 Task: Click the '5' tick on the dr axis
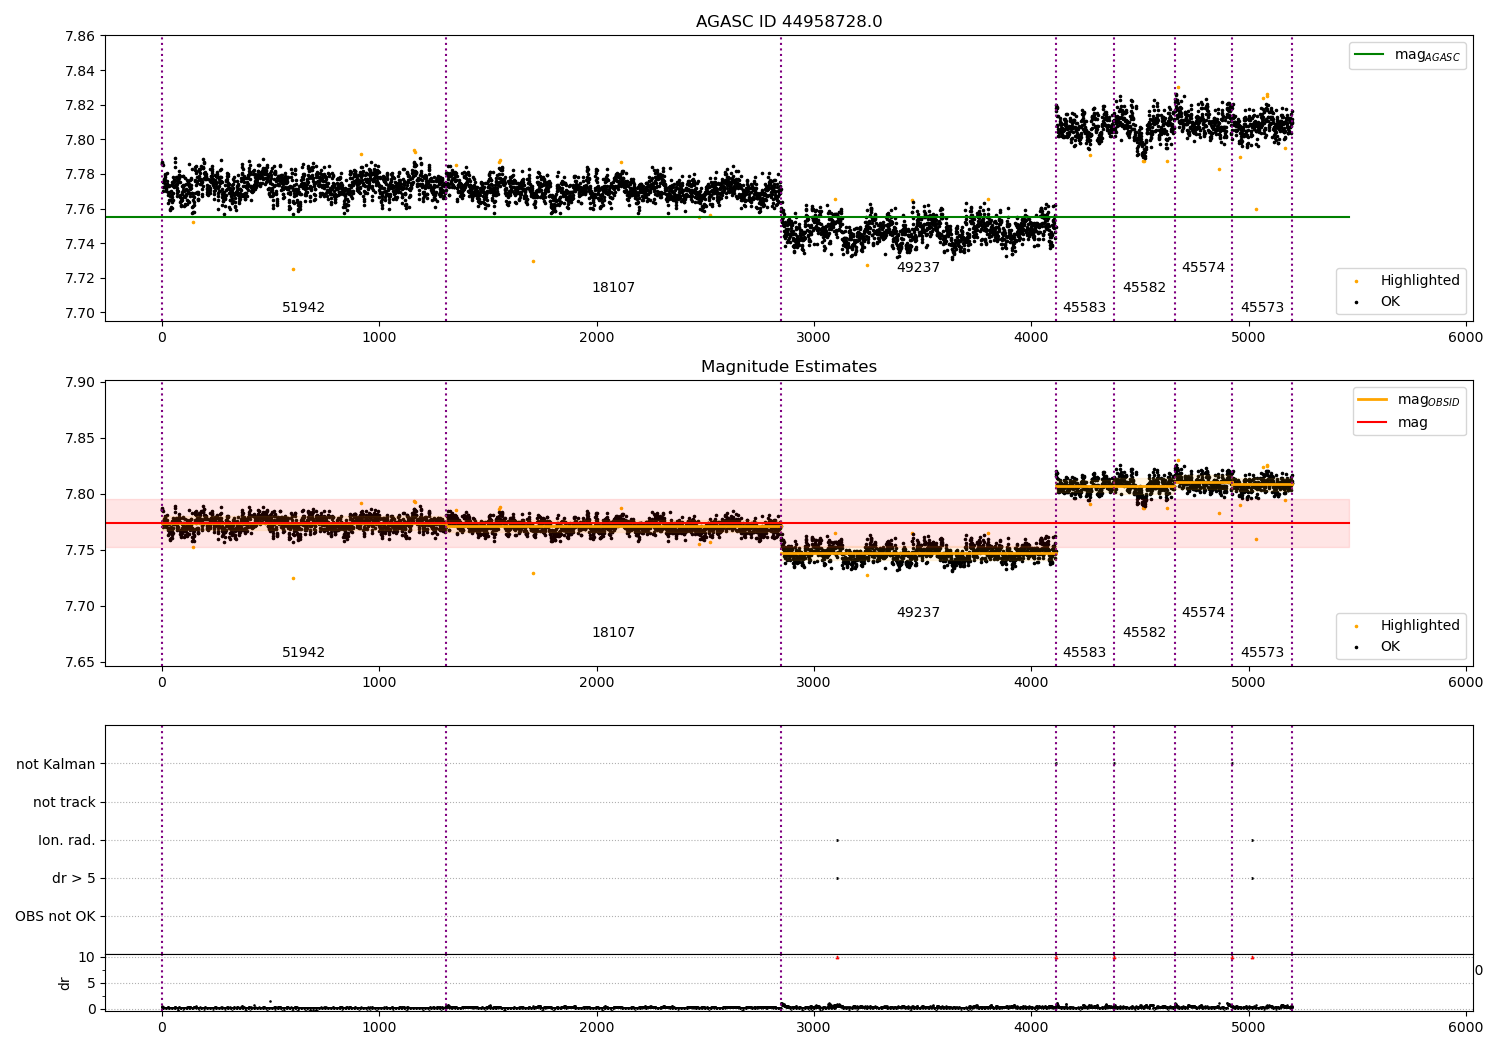click(x=92, y=983)
